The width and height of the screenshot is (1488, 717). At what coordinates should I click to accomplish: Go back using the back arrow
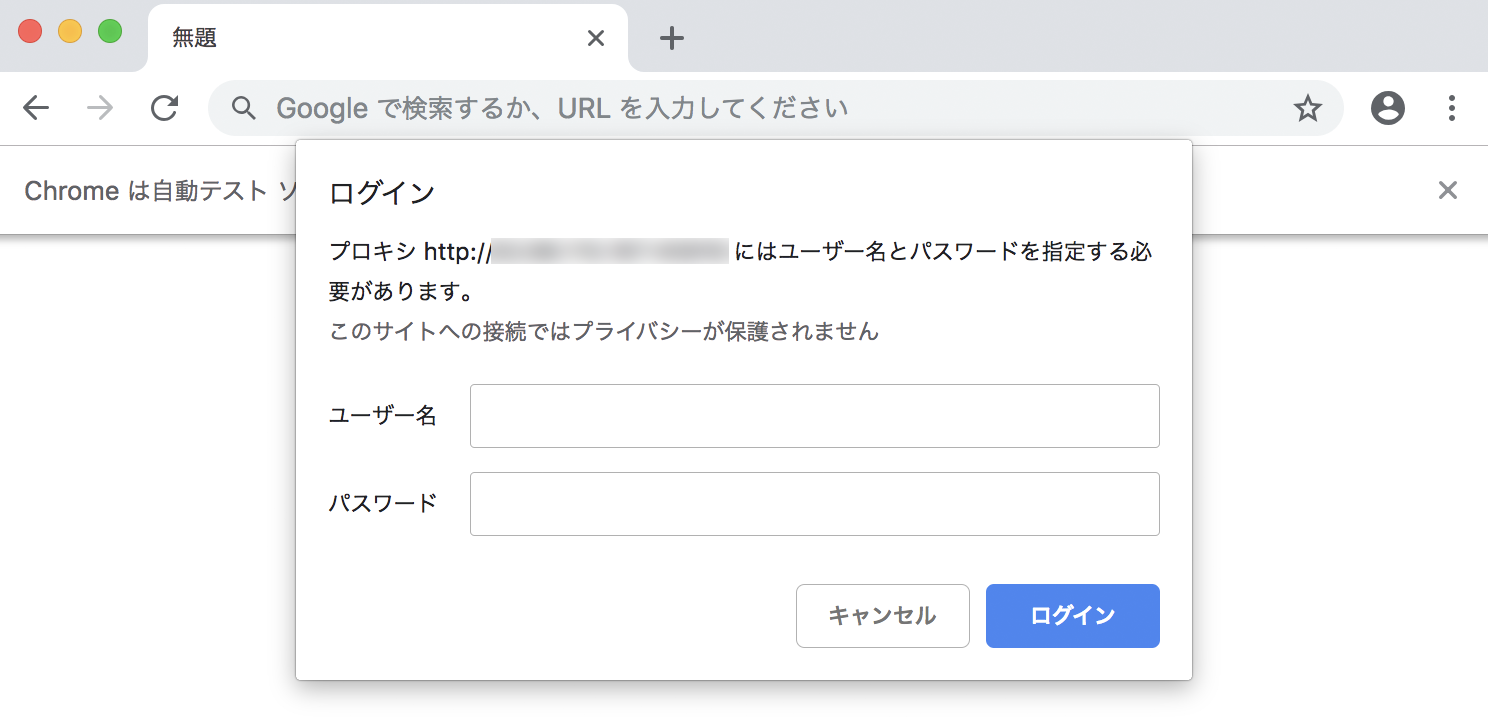point(36,107)
